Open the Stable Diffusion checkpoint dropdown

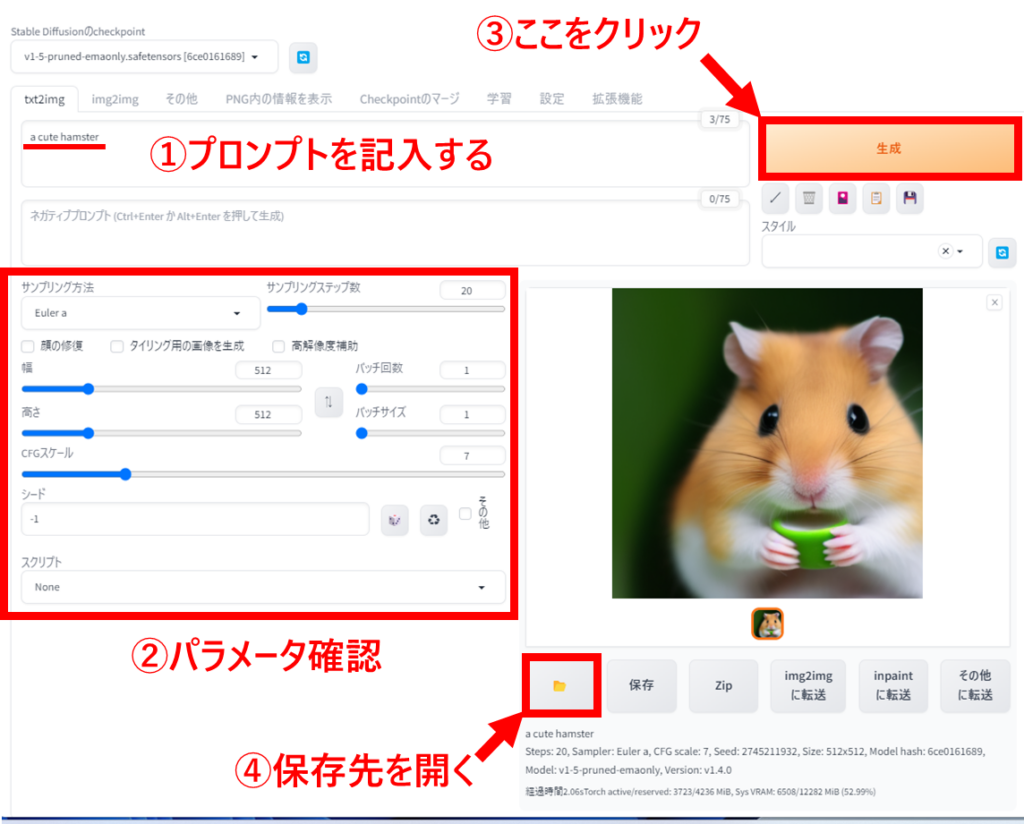coord(144,57)
